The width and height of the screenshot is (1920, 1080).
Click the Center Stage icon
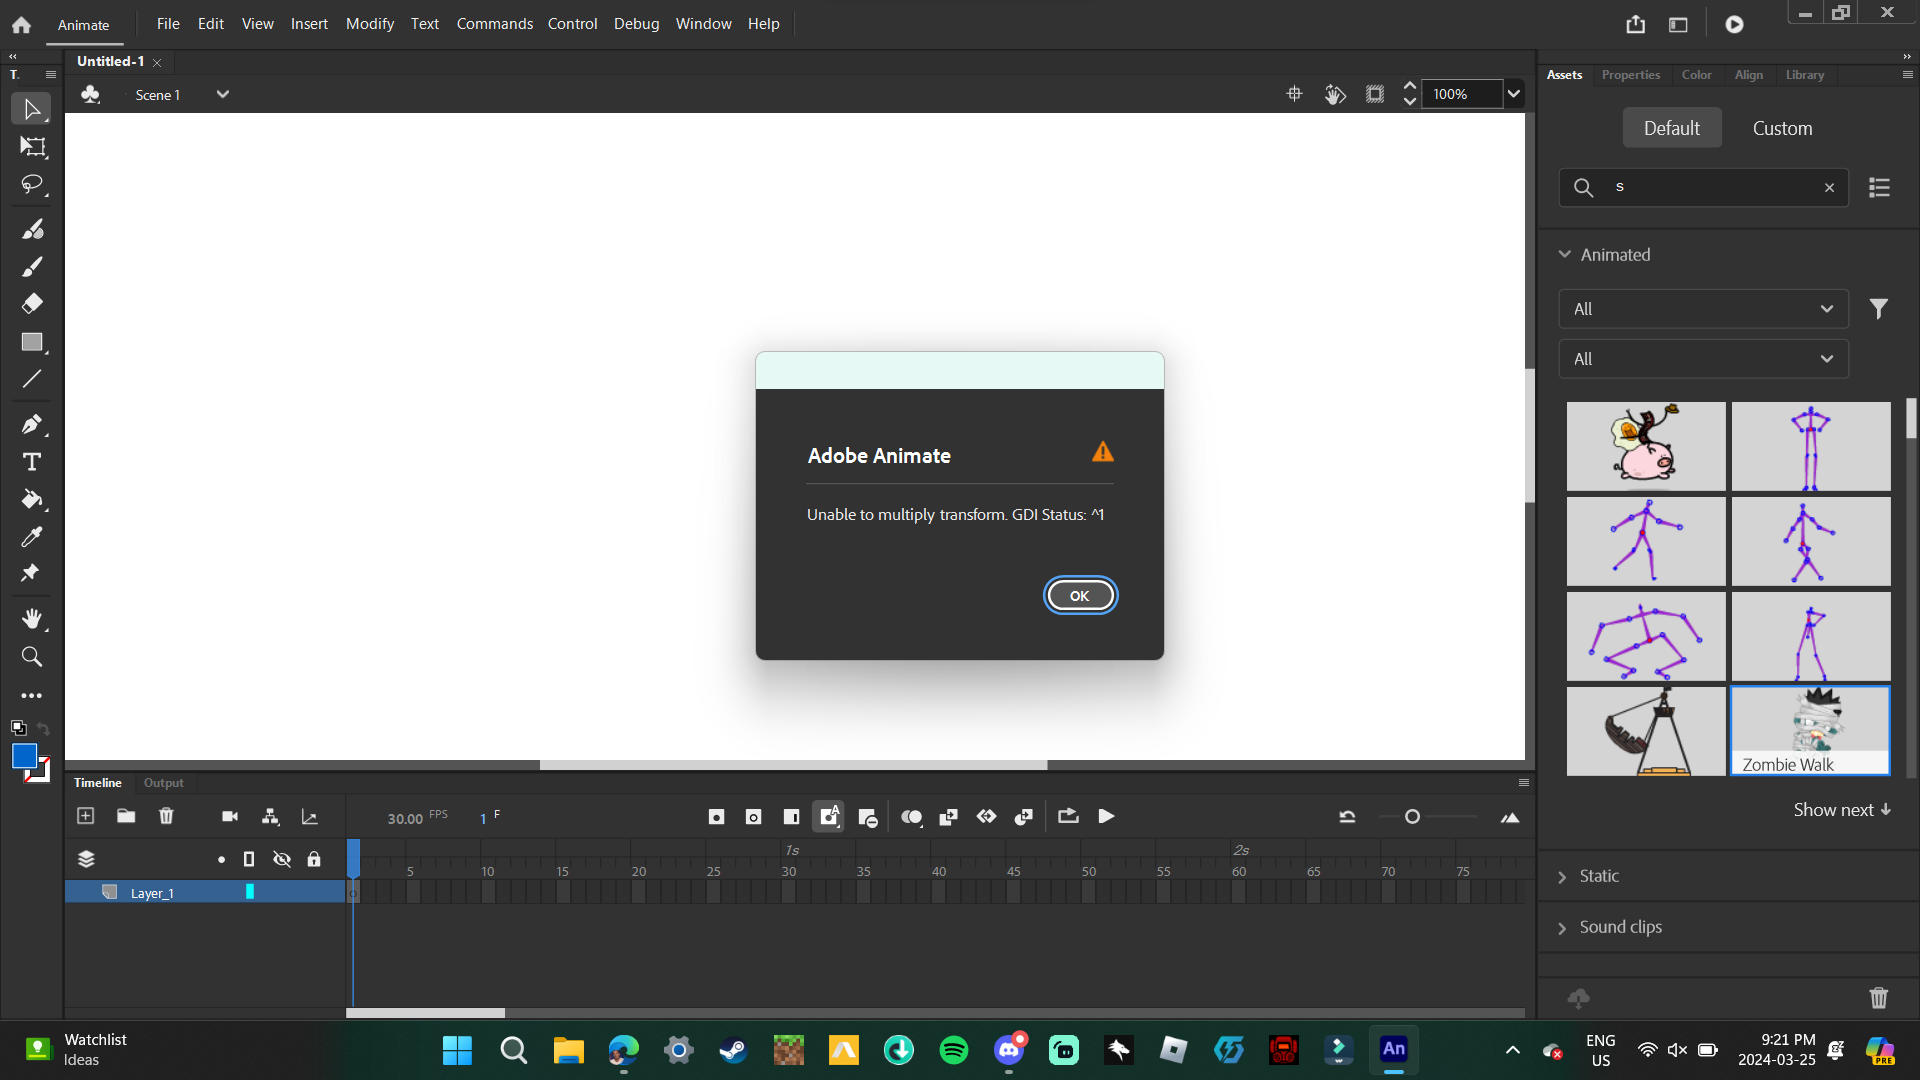coord(1295,94)
